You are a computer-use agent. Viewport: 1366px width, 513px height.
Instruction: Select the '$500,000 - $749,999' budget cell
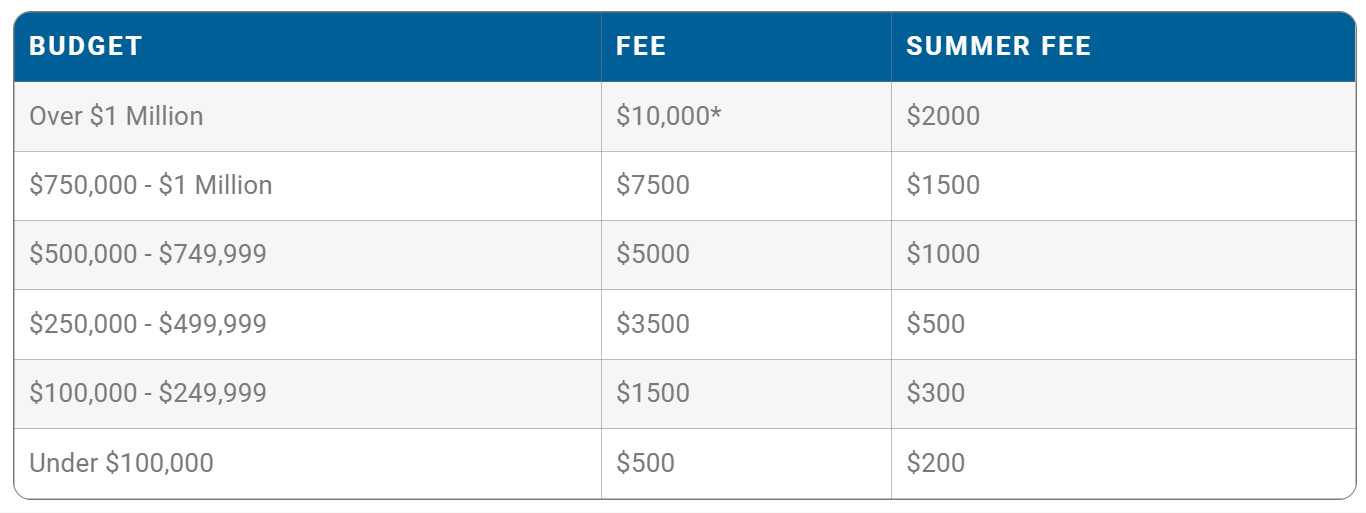point(148,254)
